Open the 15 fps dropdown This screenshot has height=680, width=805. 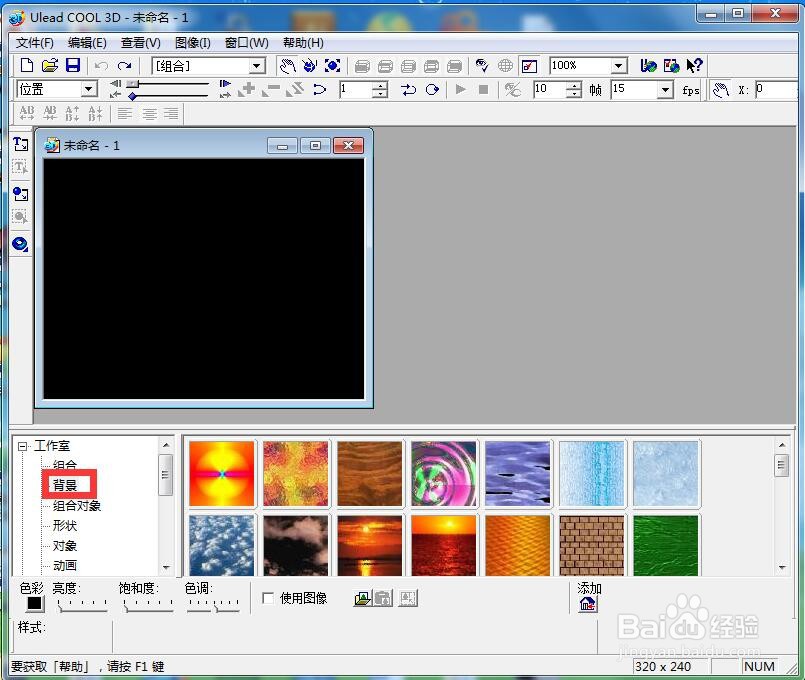pyautogui.click(x=665, y=90)
